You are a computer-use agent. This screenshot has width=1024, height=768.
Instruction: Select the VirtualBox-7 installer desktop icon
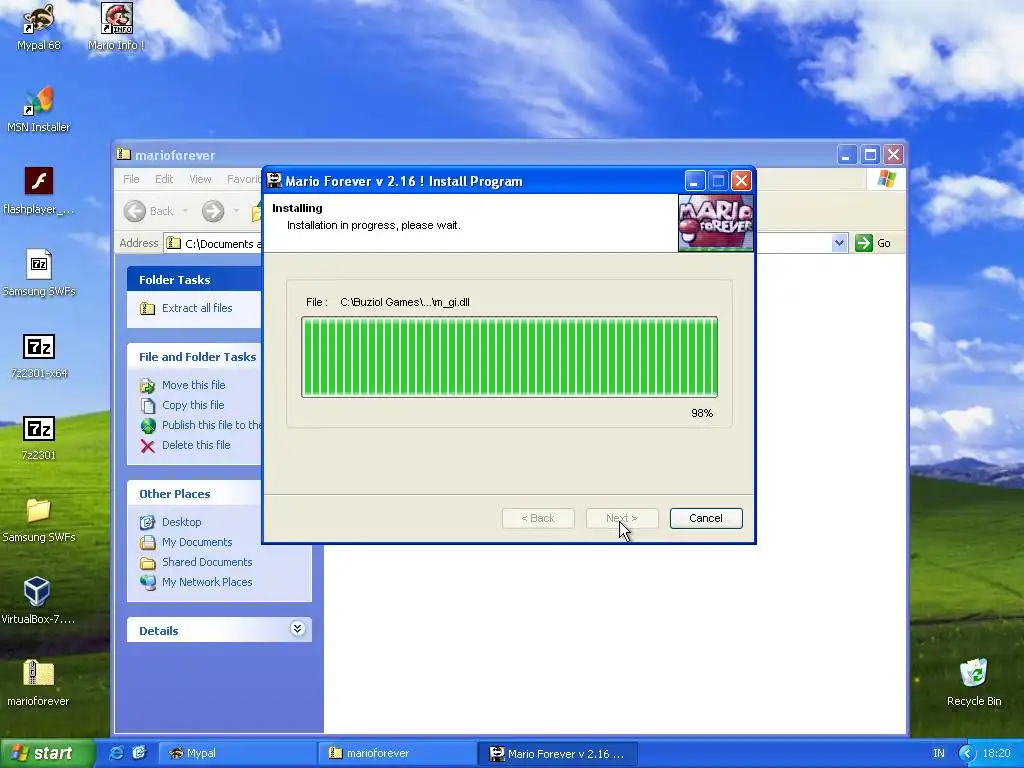click(x=39, y=601)
